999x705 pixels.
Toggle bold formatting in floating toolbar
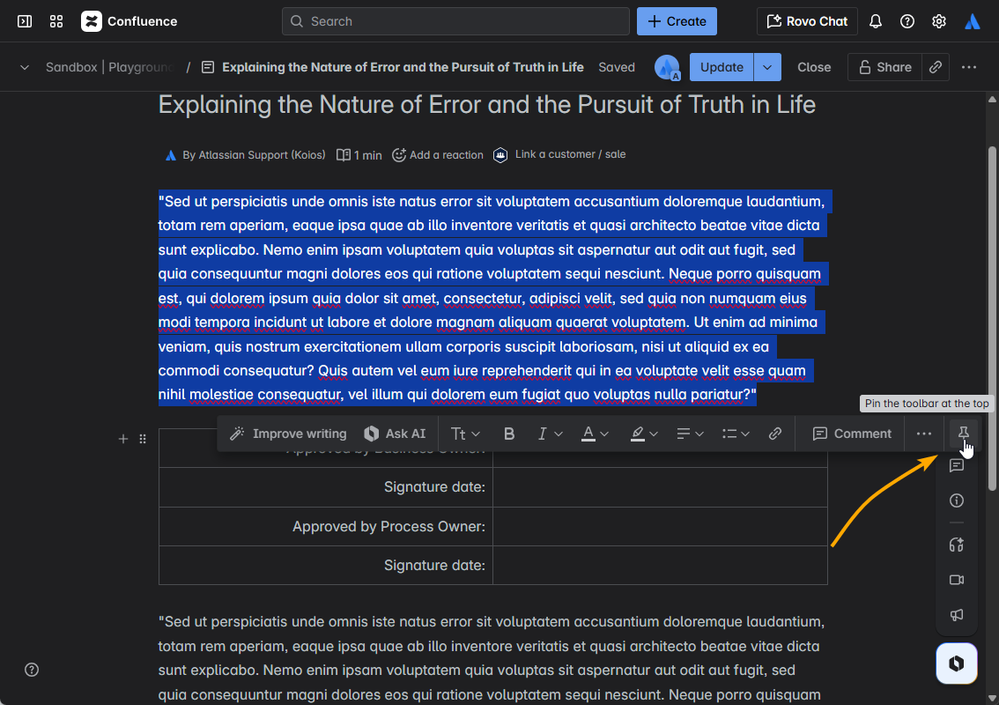pyautogui.click(x=508, y=434)
